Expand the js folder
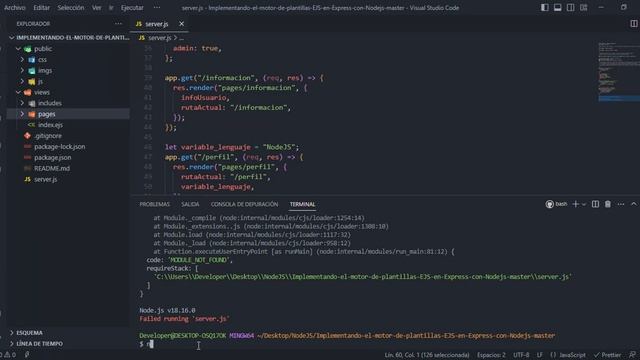This screenshot has height=360, width=640. 22,82
